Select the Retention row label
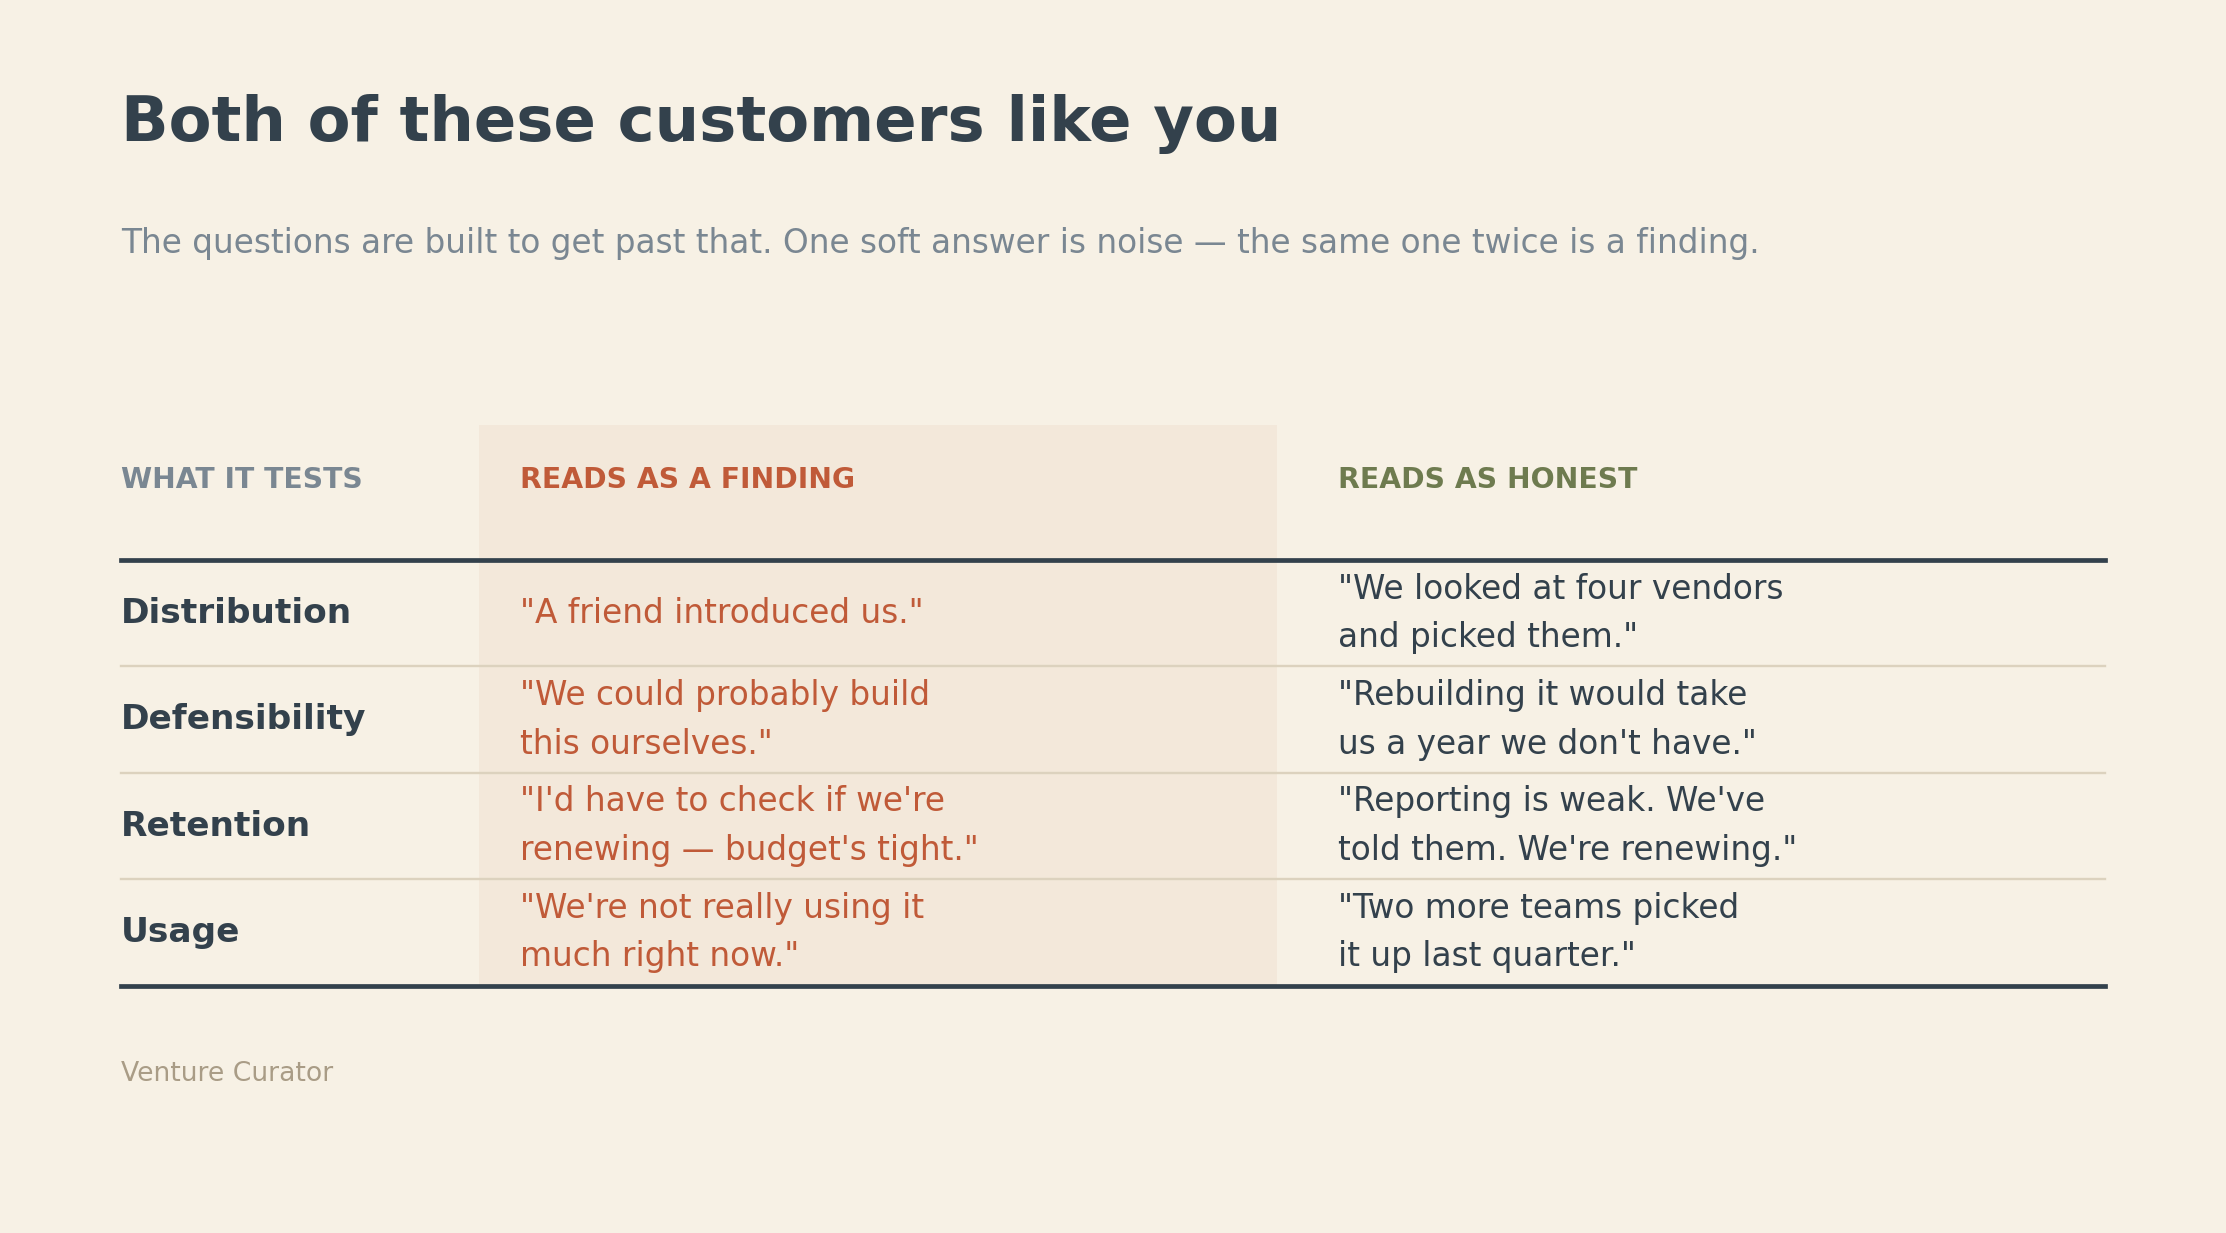 click(x=215, y=825)
